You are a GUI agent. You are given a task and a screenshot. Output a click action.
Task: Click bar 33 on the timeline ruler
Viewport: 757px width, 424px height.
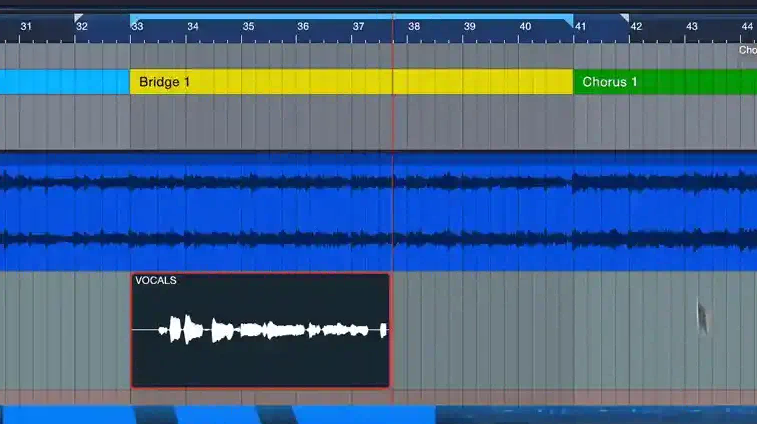pyautogui.click(x=137, y=27)
